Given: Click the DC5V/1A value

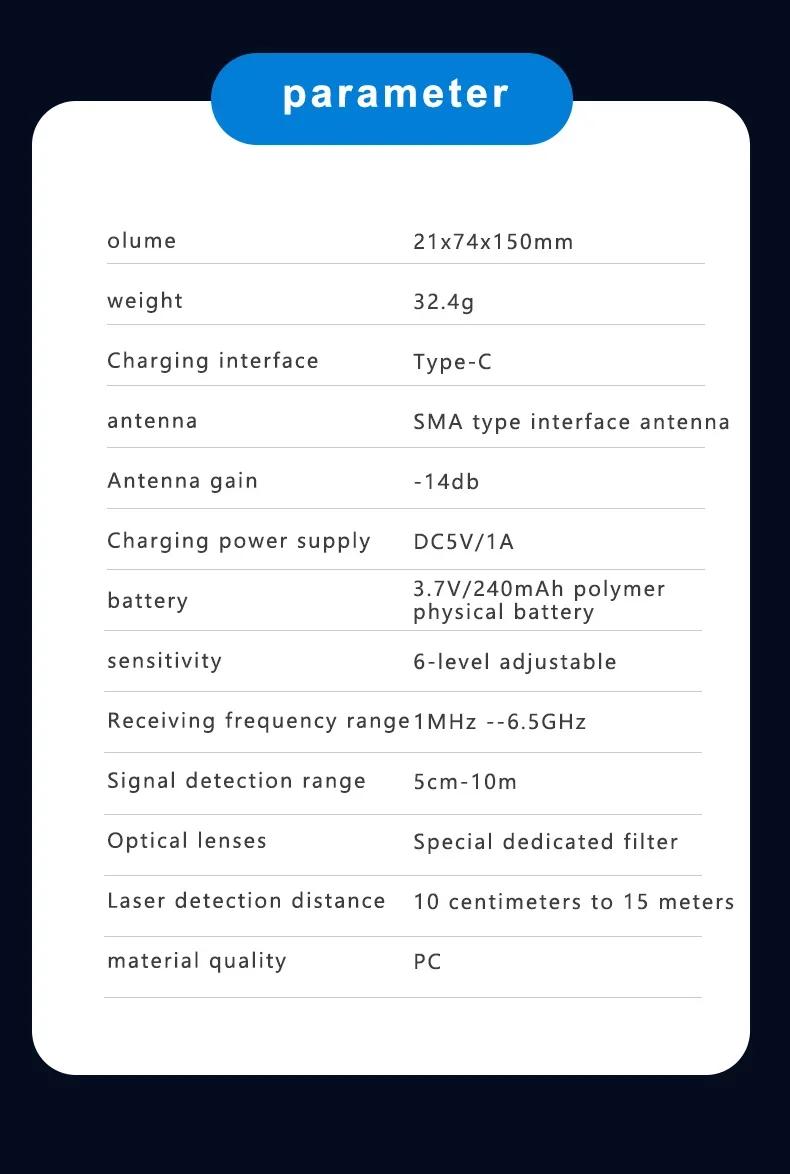Looking at the screenshot, I should [464, 542].
